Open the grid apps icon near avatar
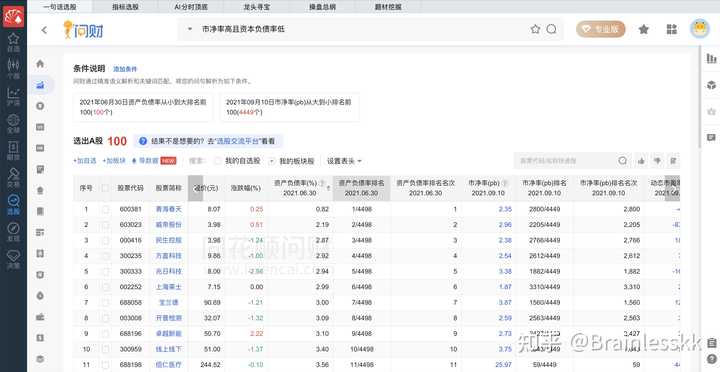720x372 pixels. 672,29
